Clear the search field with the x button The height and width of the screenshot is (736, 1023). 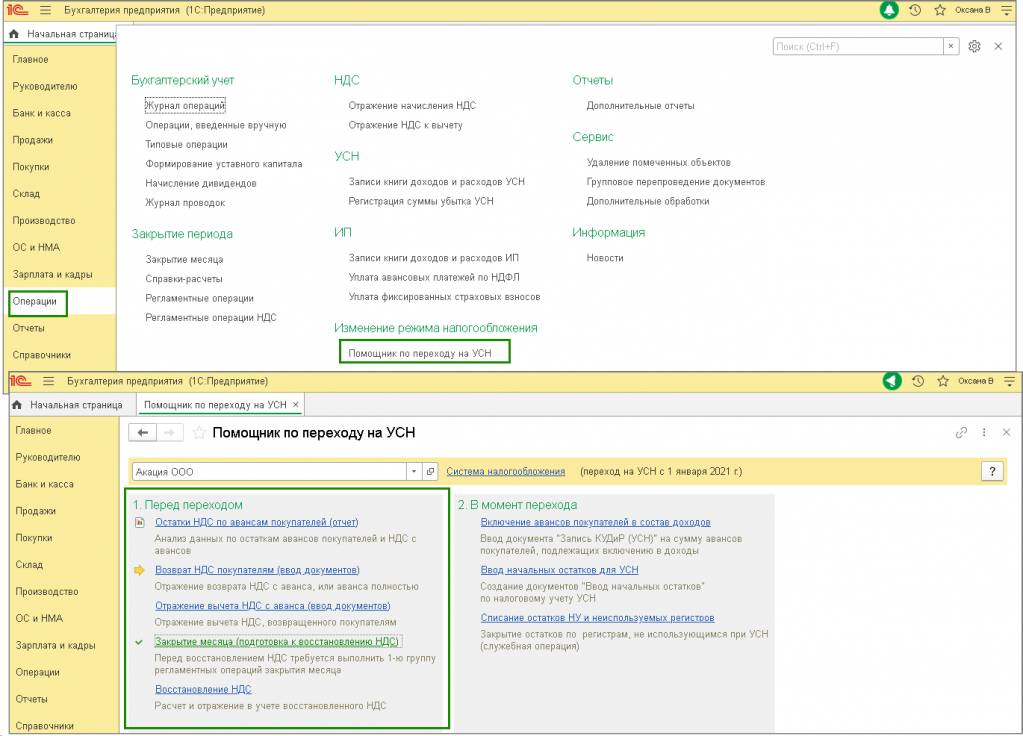951,46
